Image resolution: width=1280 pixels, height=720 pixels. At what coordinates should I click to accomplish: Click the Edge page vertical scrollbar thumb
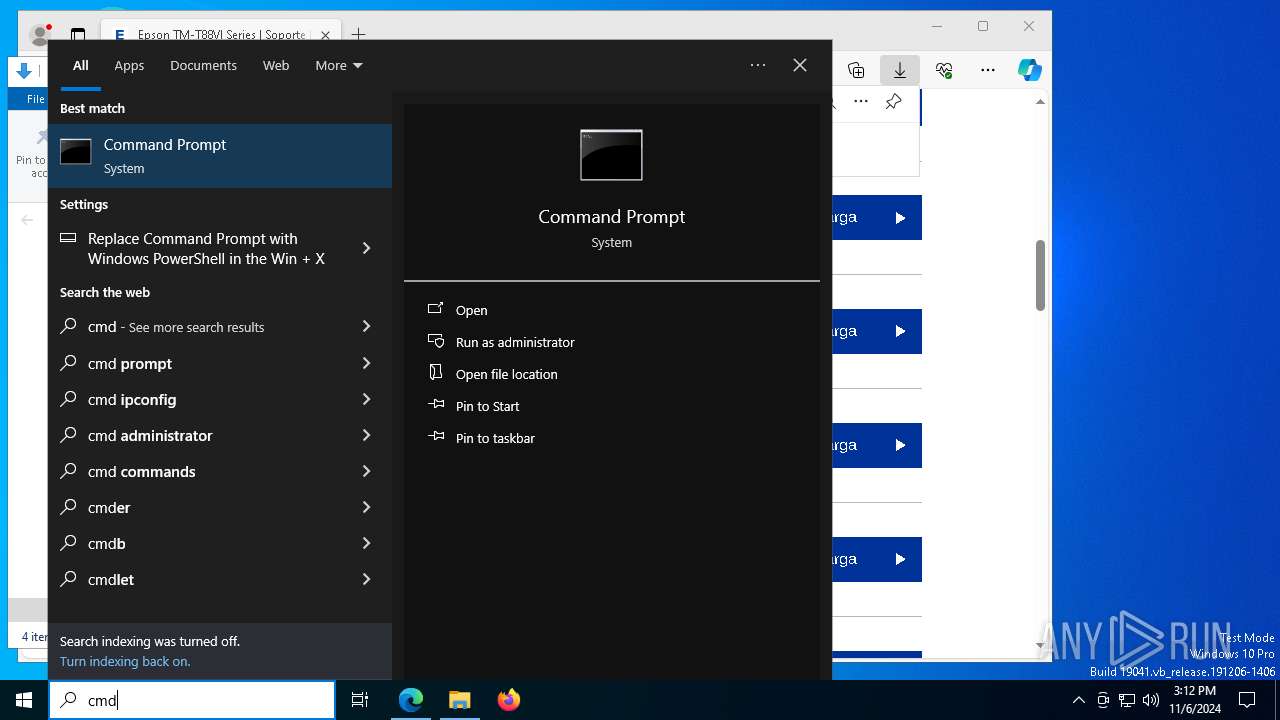[1040, 275]
